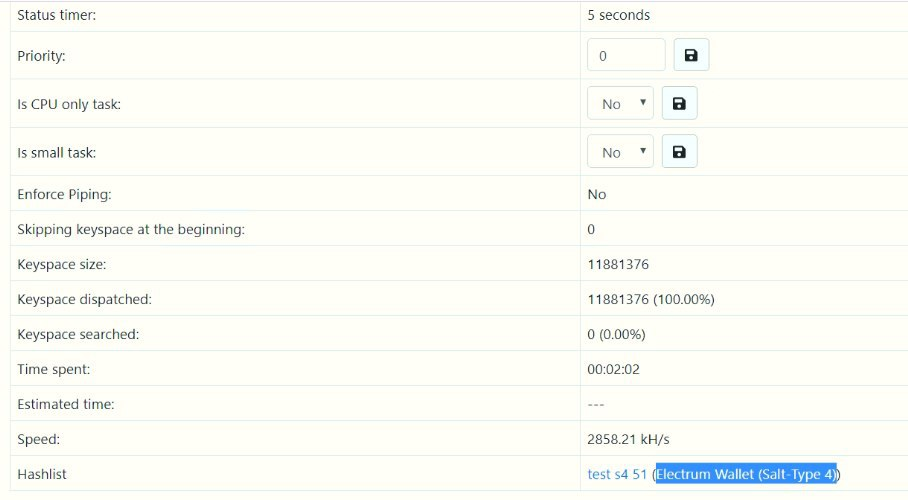
Task: Click Skipping keyspace at the beginning: label
Action: (x=131, y=229)
